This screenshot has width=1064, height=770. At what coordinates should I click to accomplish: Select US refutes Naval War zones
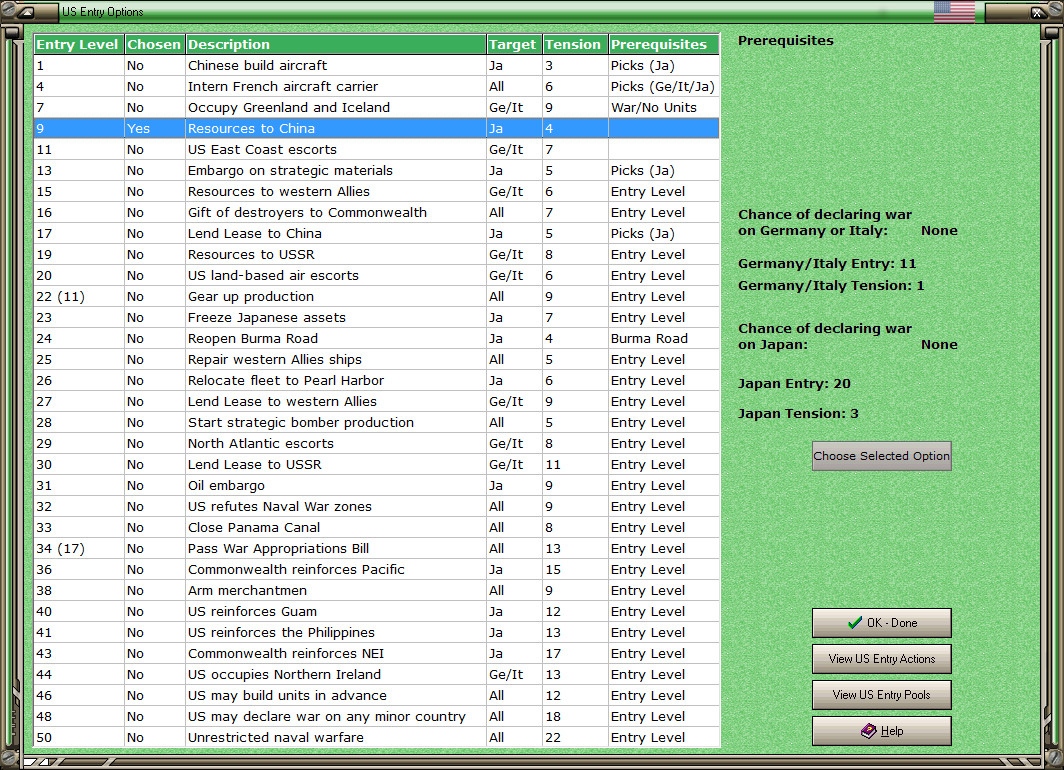tap(377, 507)
